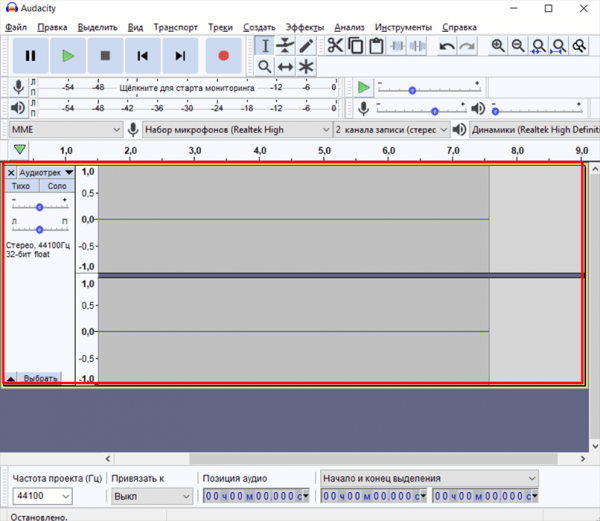Adjust the track gain slider
Image resolution: width=600 pixels, height=521 pixels.
click(x=39, y=207)
